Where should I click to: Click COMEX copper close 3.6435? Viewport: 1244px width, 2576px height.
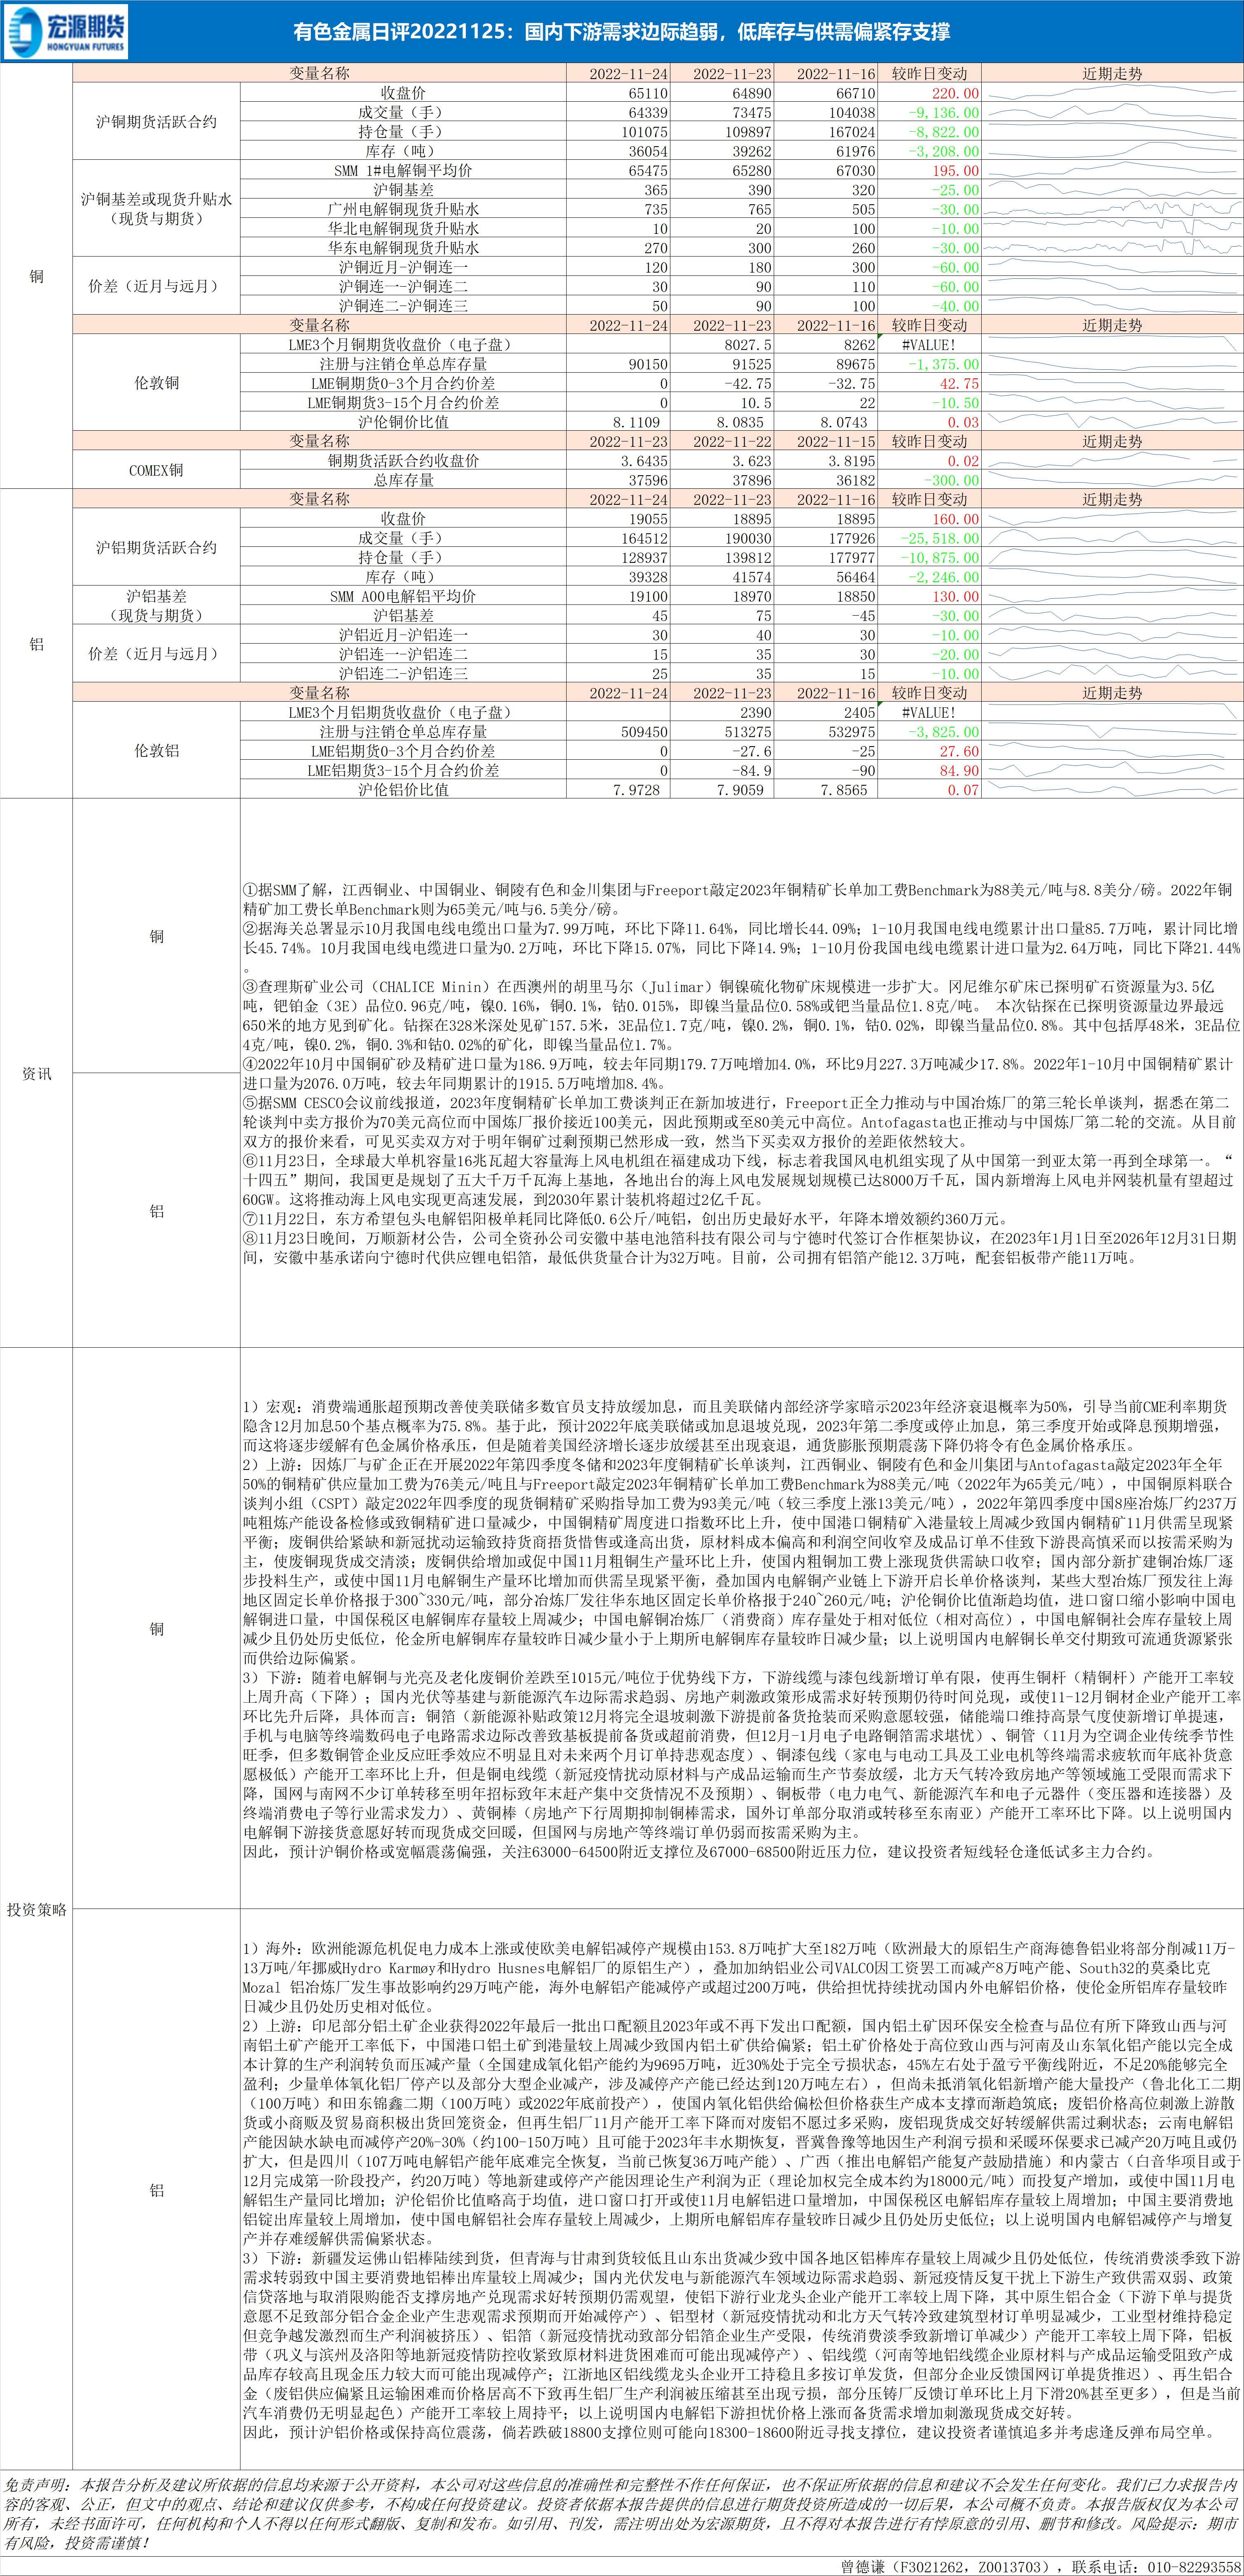pyautogui.click(x=644, y=461)
